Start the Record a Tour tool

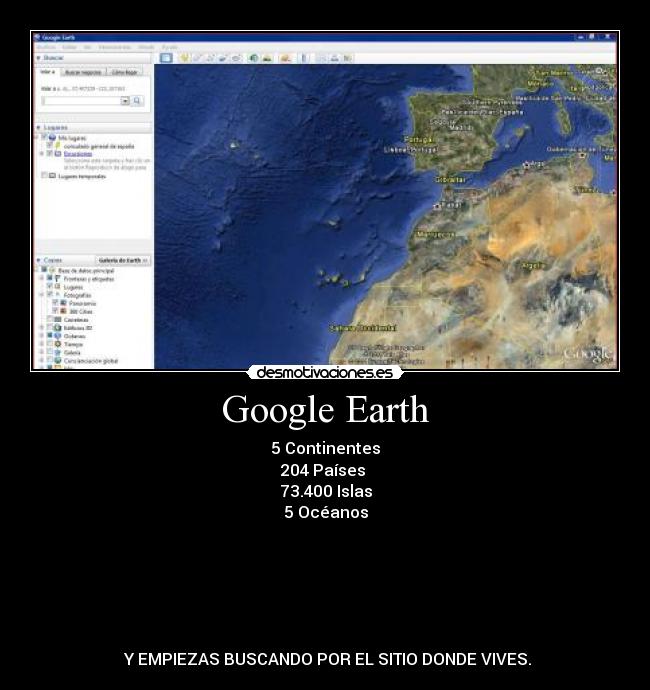pyautogui.click(x=236, y=58)
